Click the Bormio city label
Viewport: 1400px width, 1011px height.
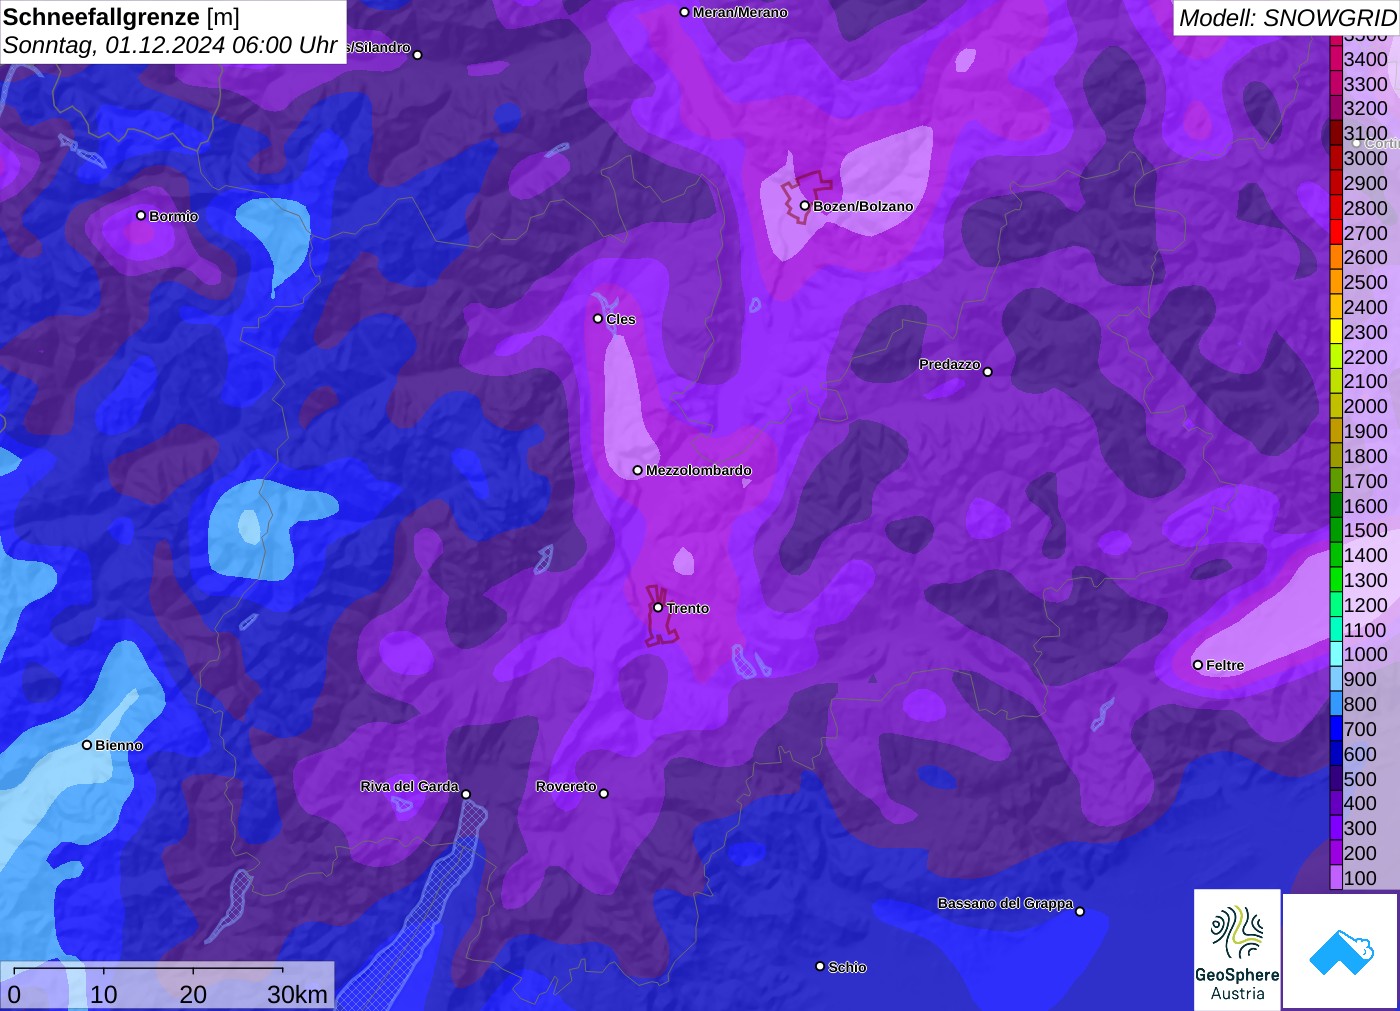tap(174, 216)
